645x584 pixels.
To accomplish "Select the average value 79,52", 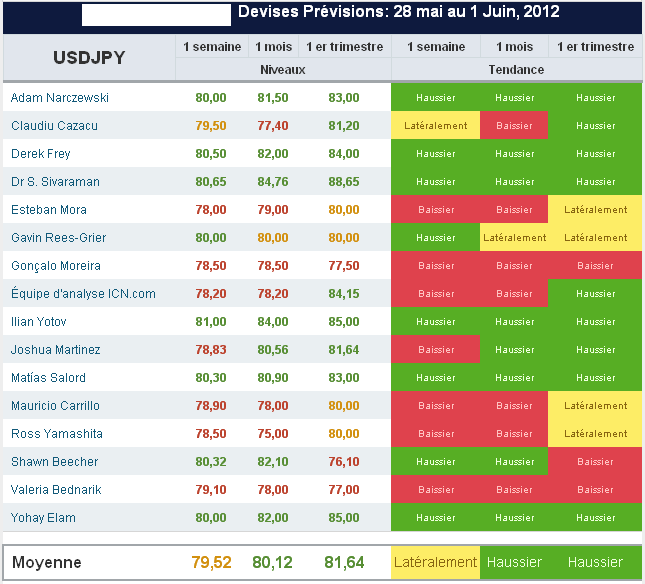I will 211,562.
